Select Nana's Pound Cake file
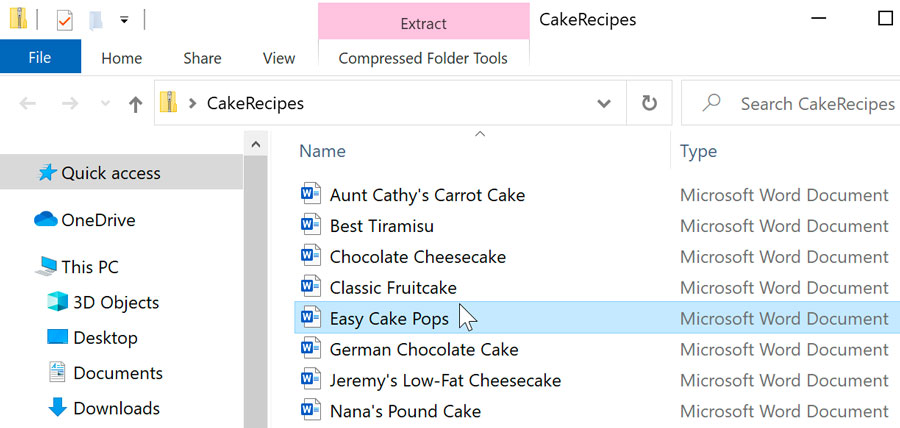This screenshot has height=428, width=900. [x=405, y=411]
